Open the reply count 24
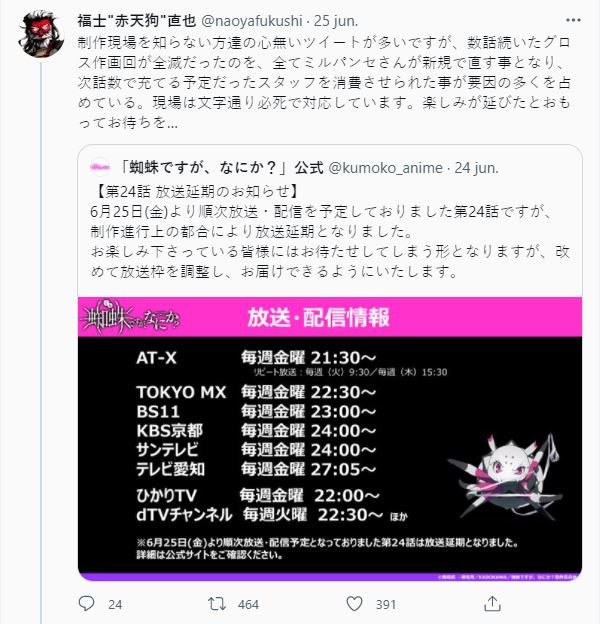This screenshot has width=600, height=624. tap(115, 604)
